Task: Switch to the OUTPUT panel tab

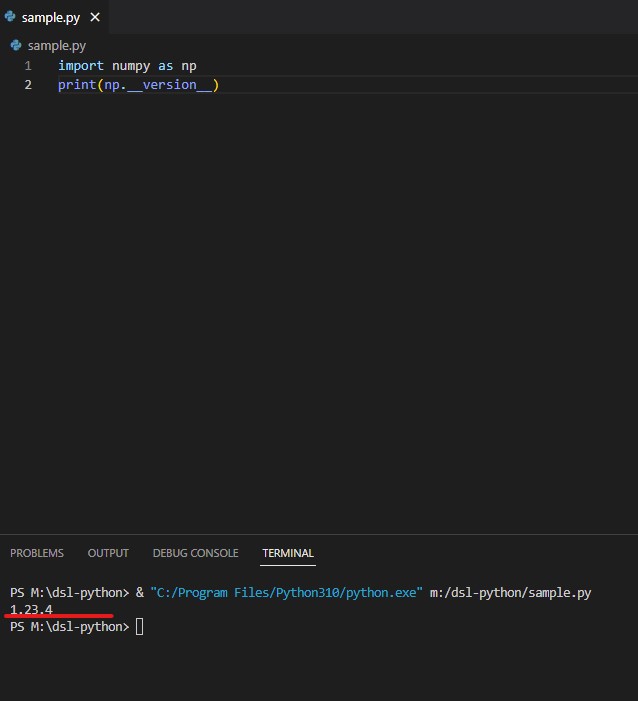Action: [x=108, y=553]
